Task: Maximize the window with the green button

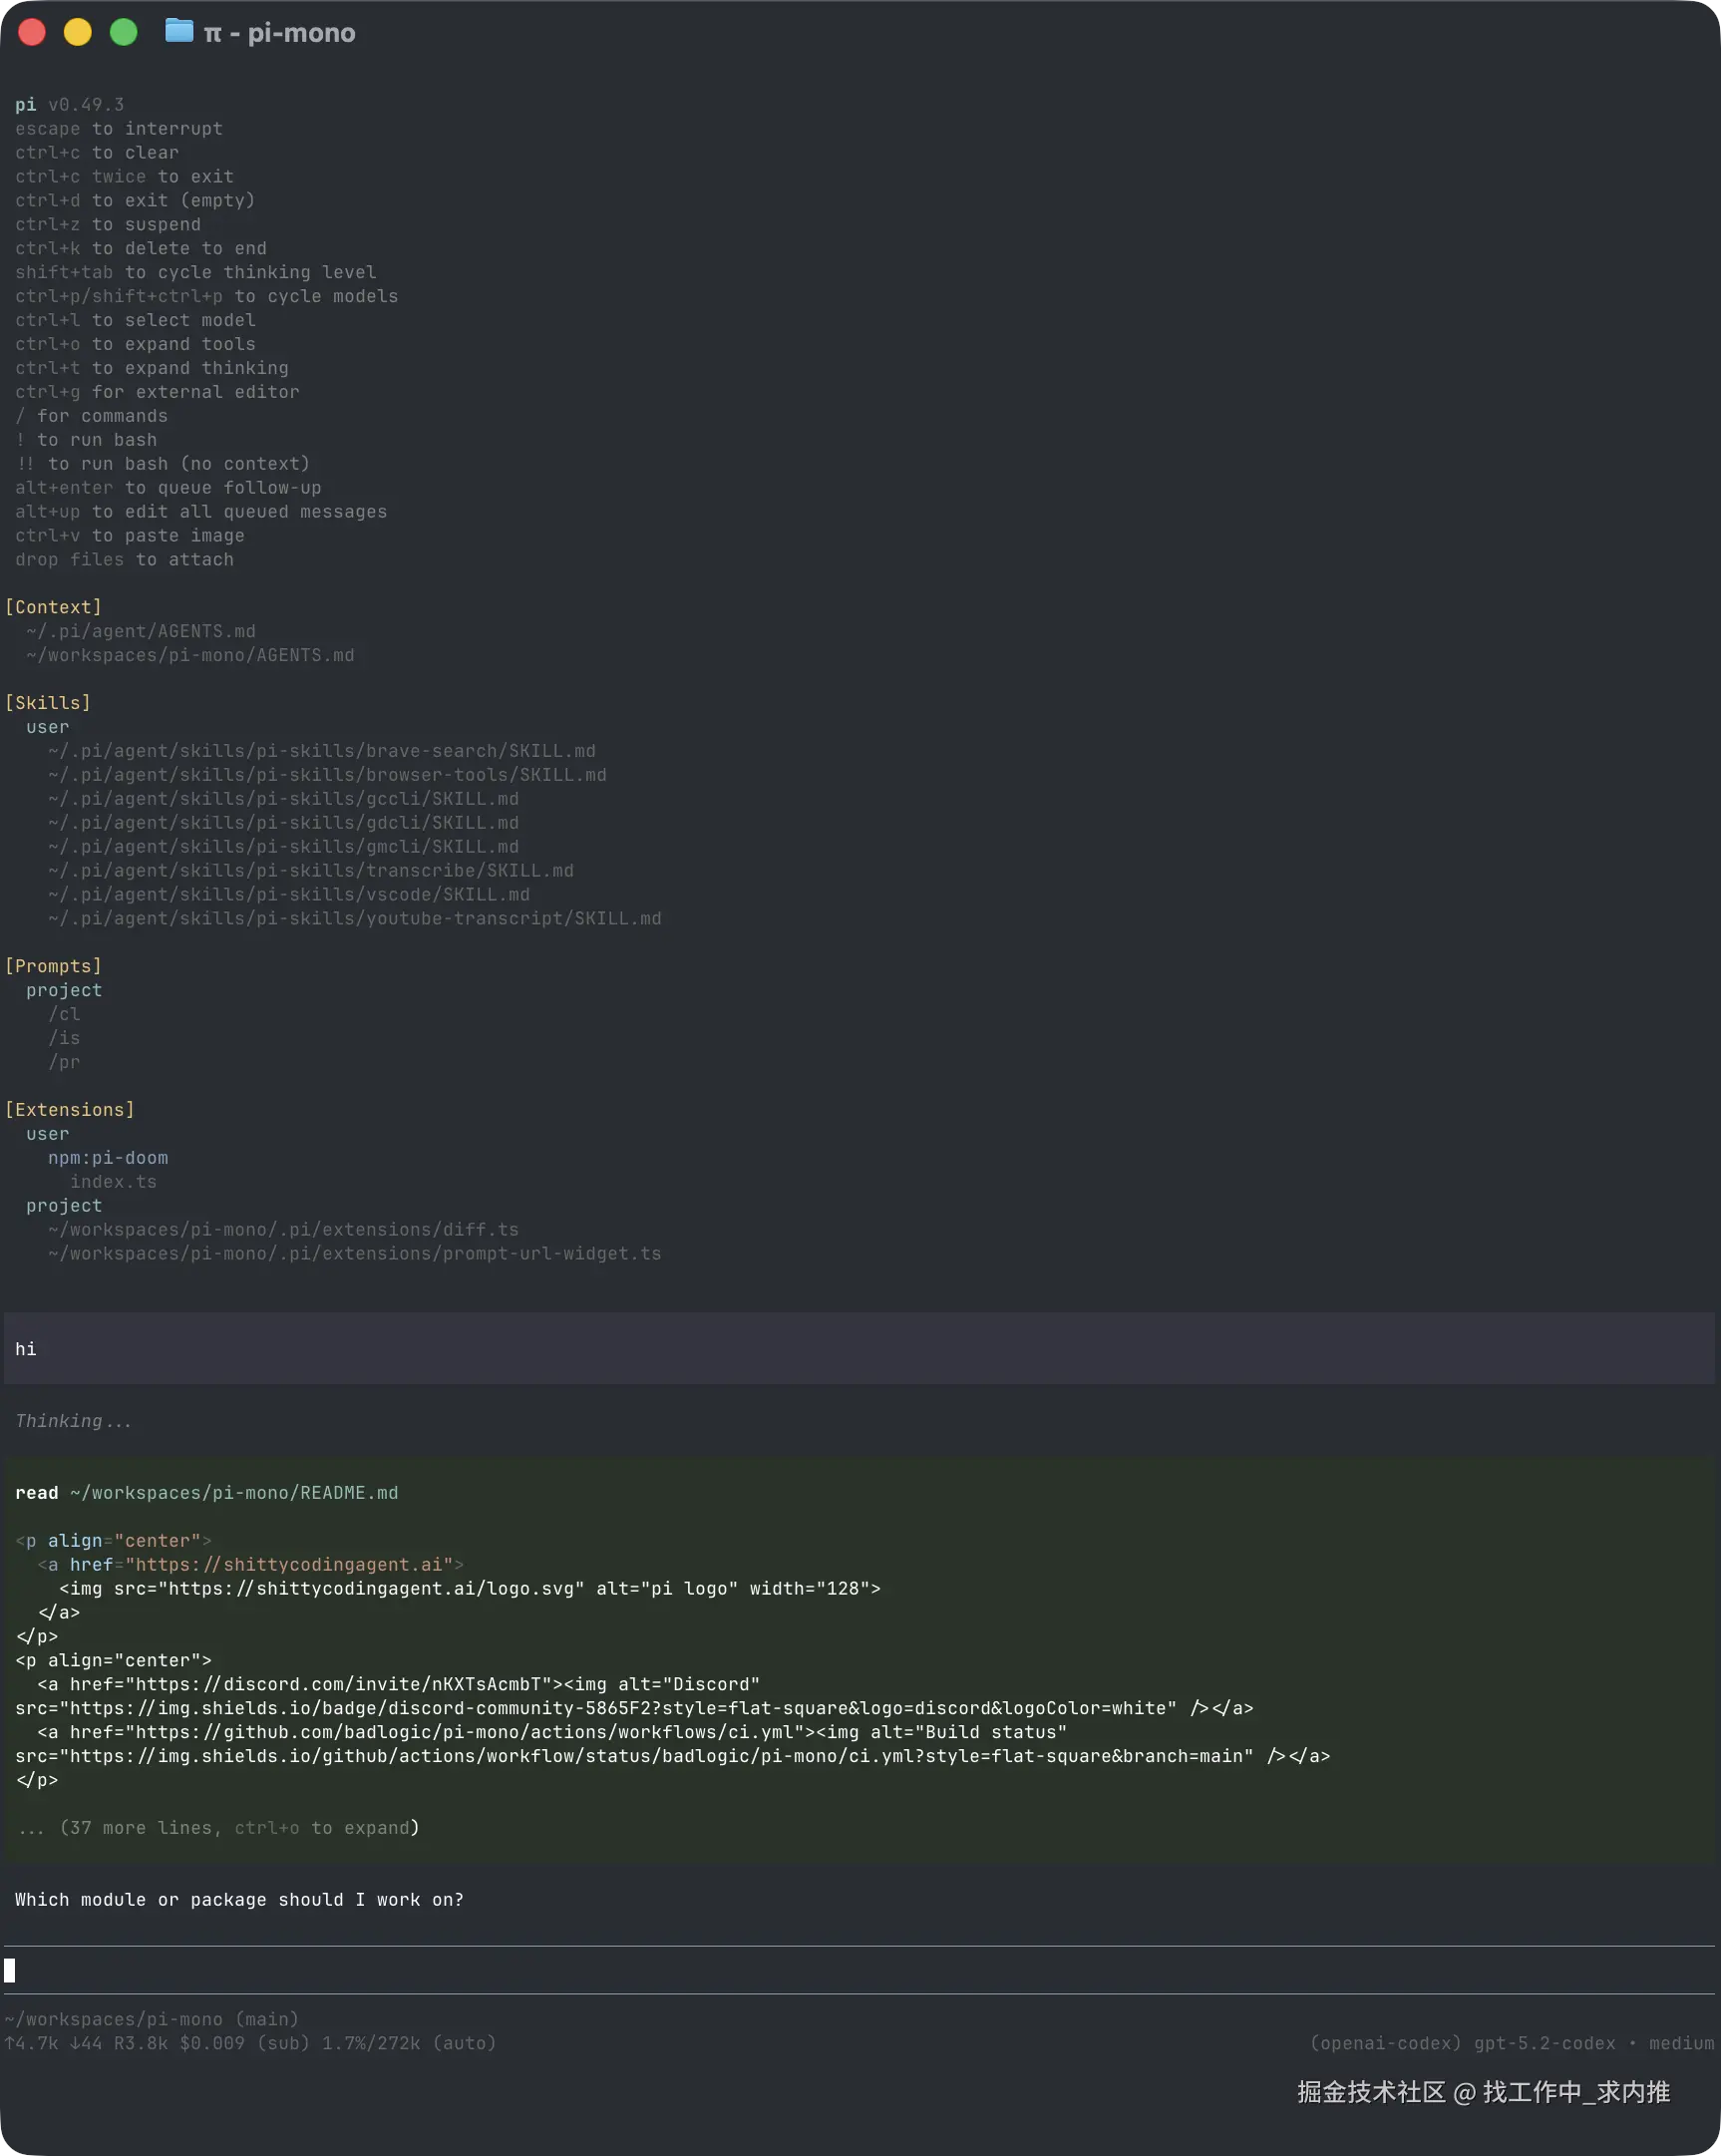Action: [124, 33]
